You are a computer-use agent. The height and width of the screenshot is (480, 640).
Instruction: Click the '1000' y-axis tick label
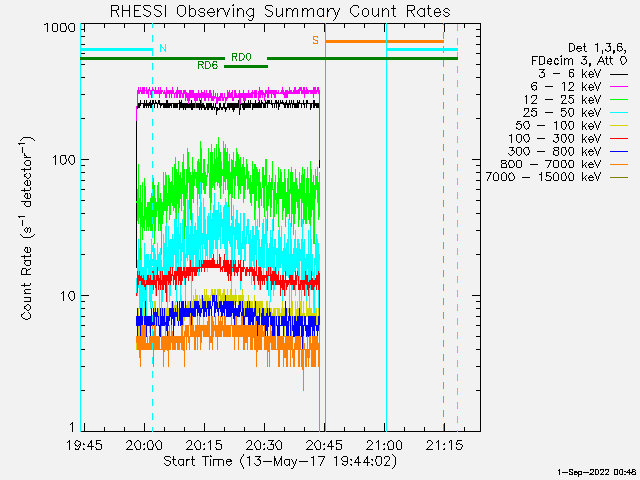(x=60, y=28)
